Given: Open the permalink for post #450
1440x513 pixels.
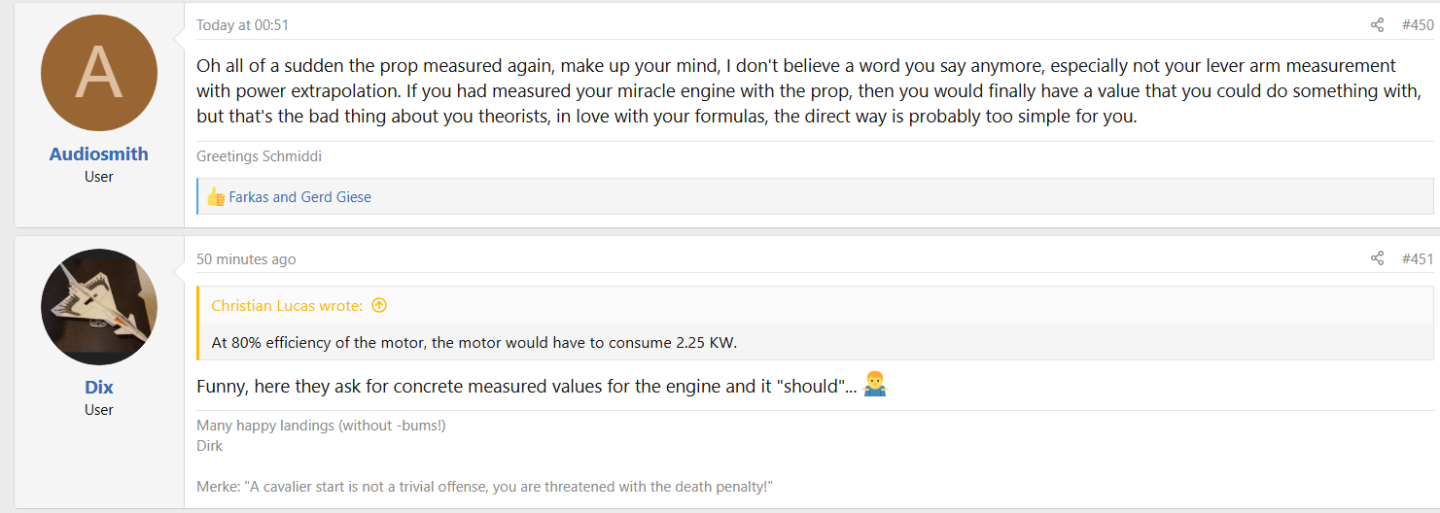Looking at the screenshot, I should (x=1417, y=25).
